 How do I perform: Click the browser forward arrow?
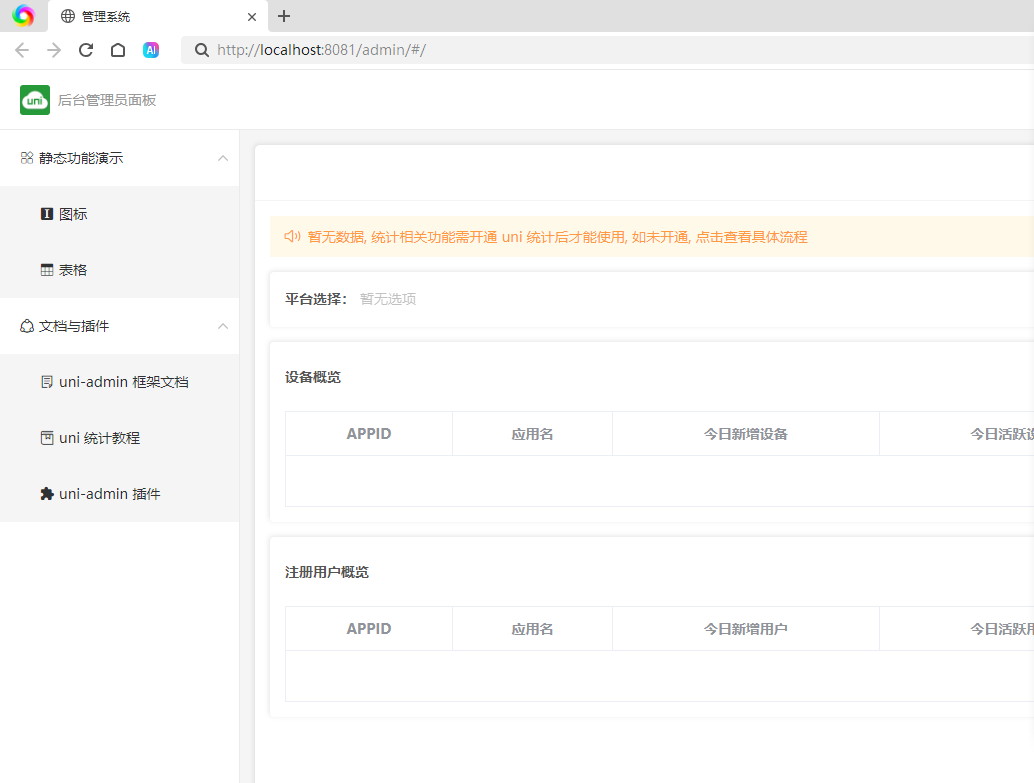pos(54,50)
